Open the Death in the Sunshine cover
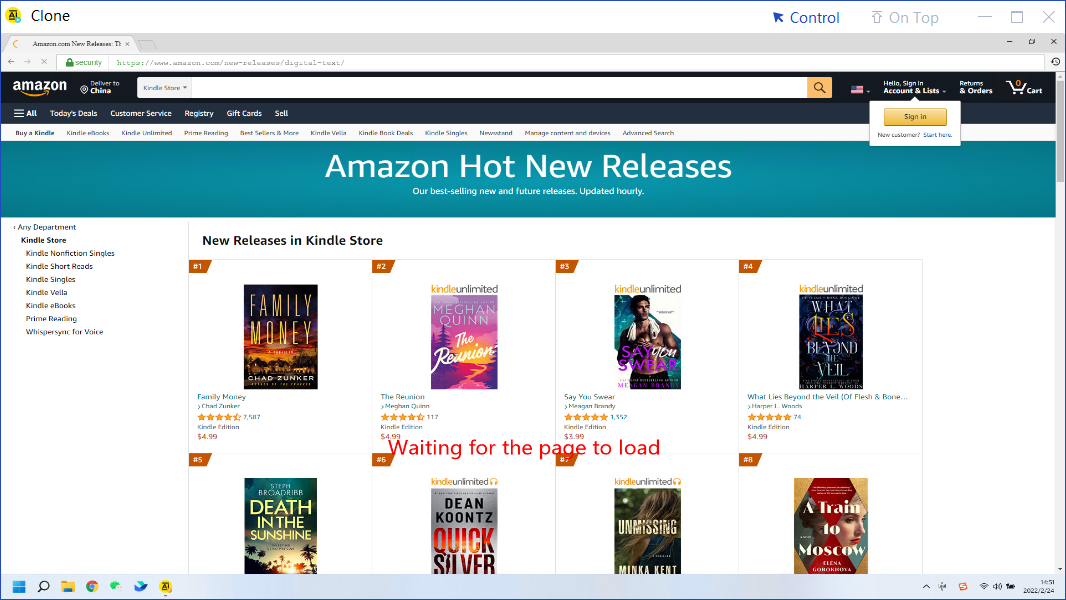 click(x=281, y=526)
